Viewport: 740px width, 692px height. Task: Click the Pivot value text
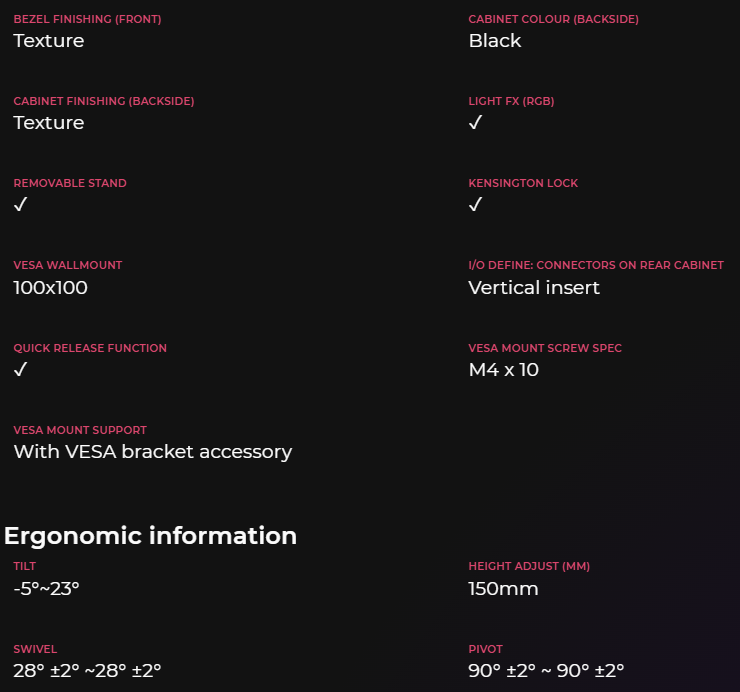click(x=546, y=671)
